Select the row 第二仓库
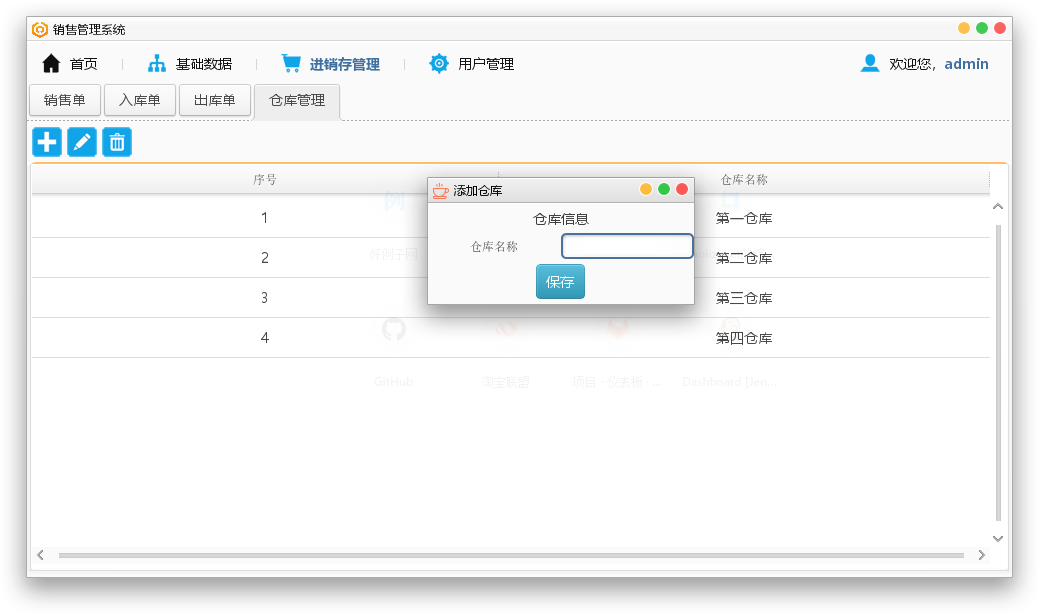 (510, 258)
